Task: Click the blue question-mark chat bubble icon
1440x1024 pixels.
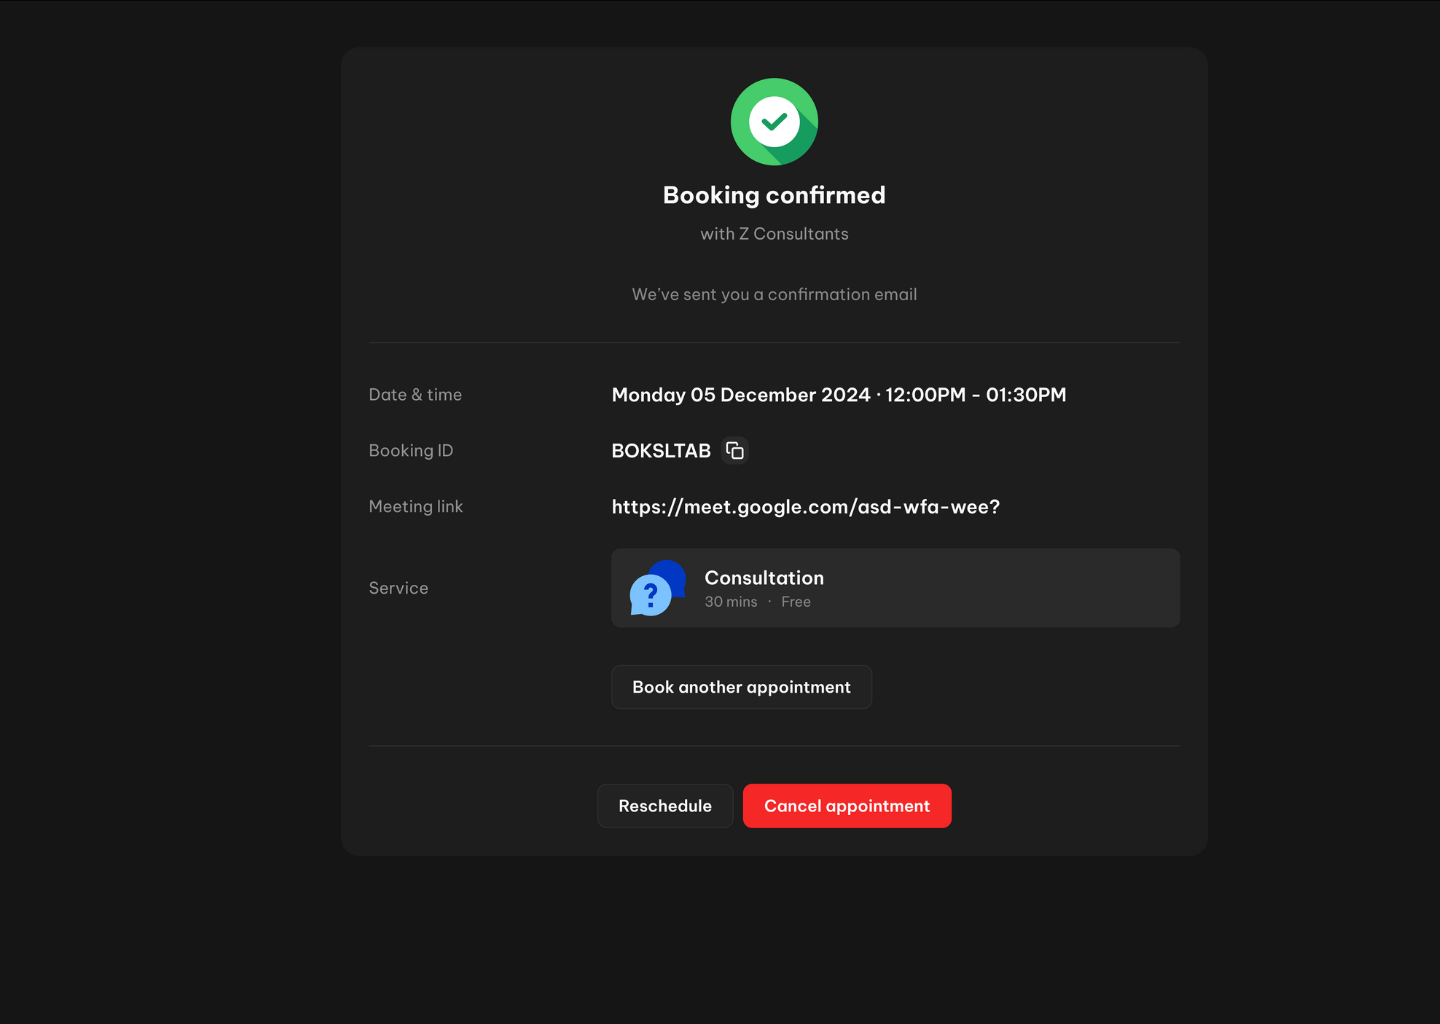Action: pyautogui.click(x=656, y=589)
